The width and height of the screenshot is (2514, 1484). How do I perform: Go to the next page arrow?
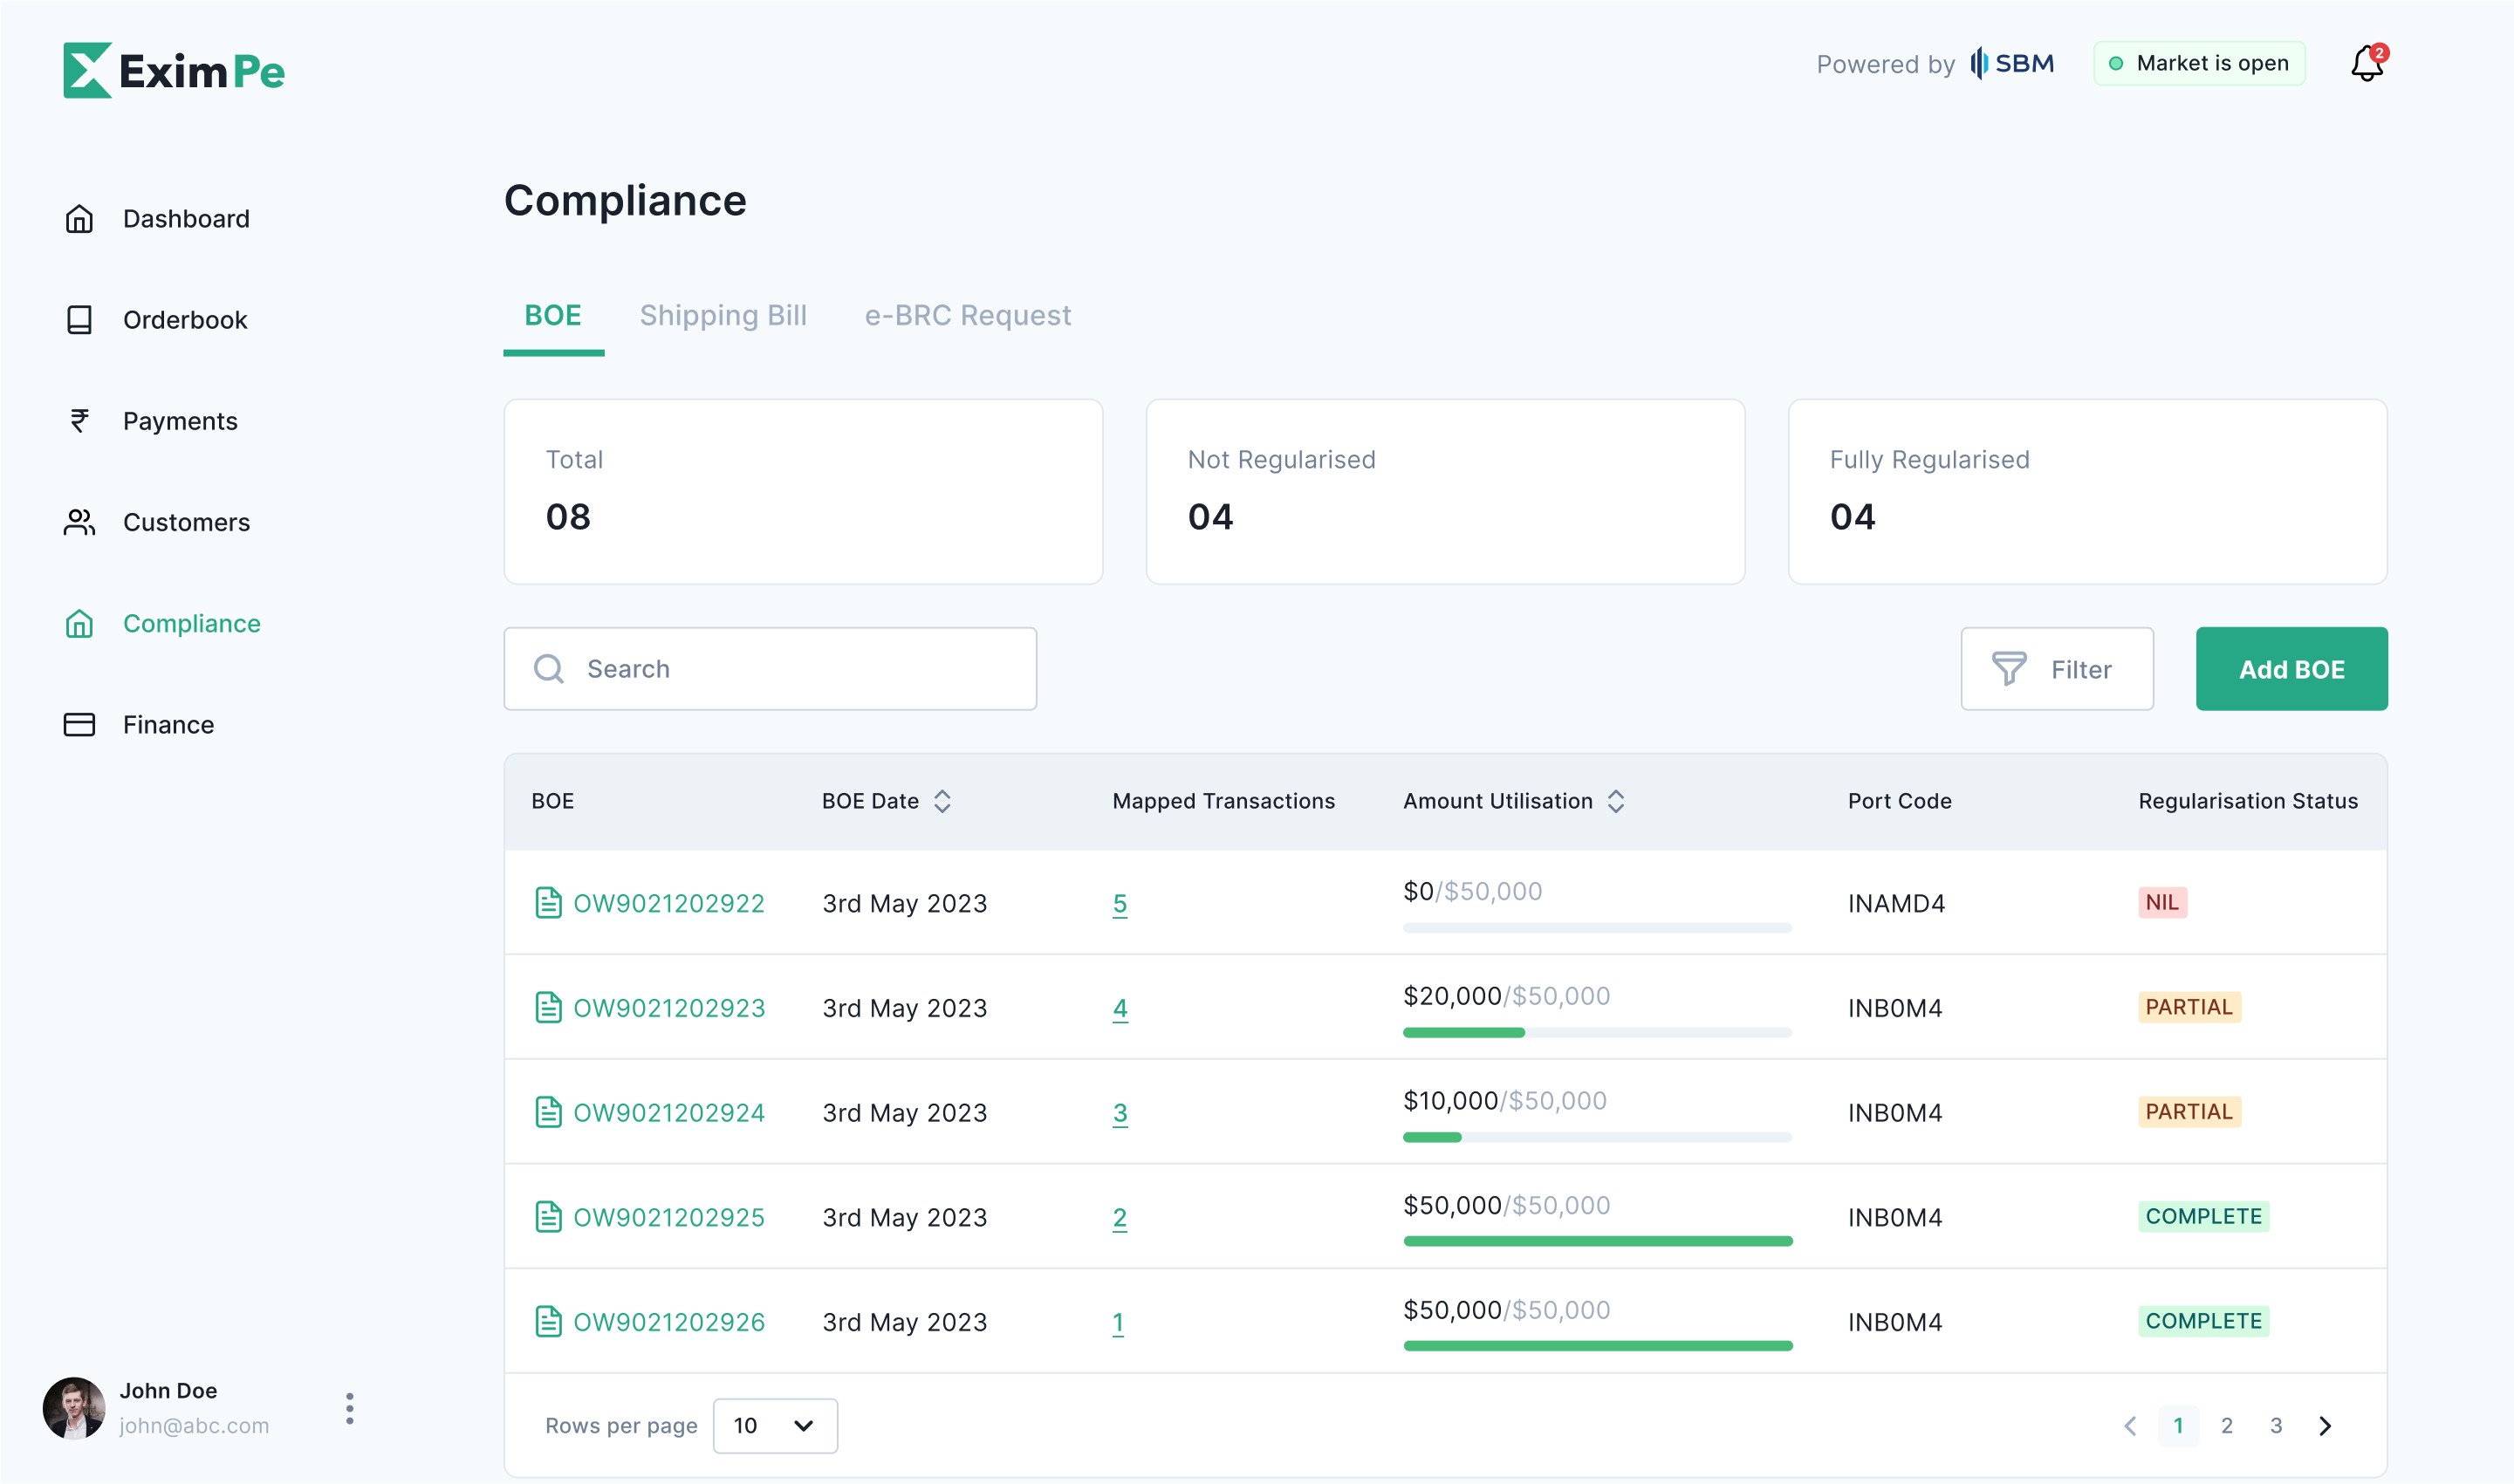(2325, 1426)
